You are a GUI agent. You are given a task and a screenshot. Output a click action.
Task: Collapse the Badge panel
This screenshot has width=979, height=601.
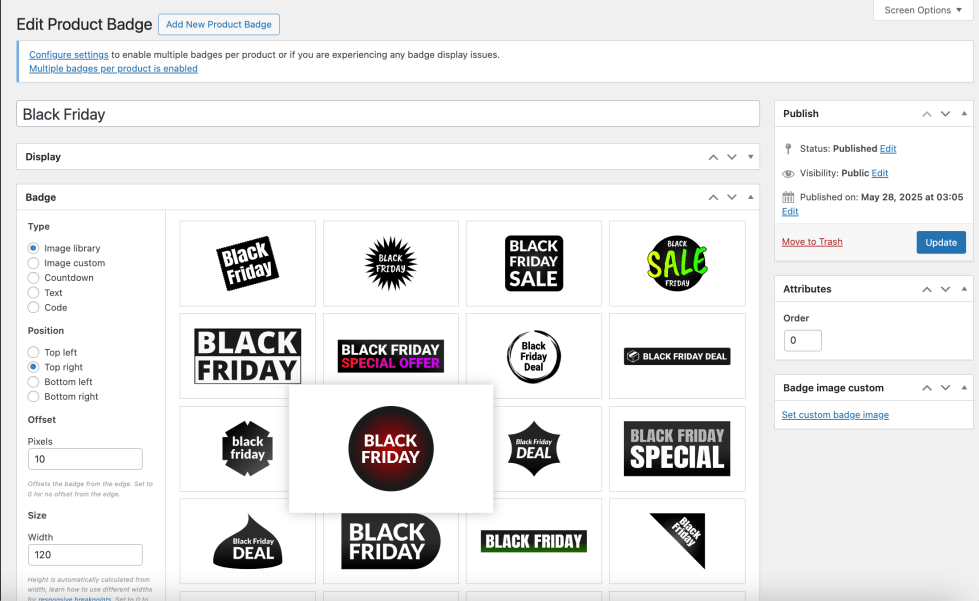[750, 197]
